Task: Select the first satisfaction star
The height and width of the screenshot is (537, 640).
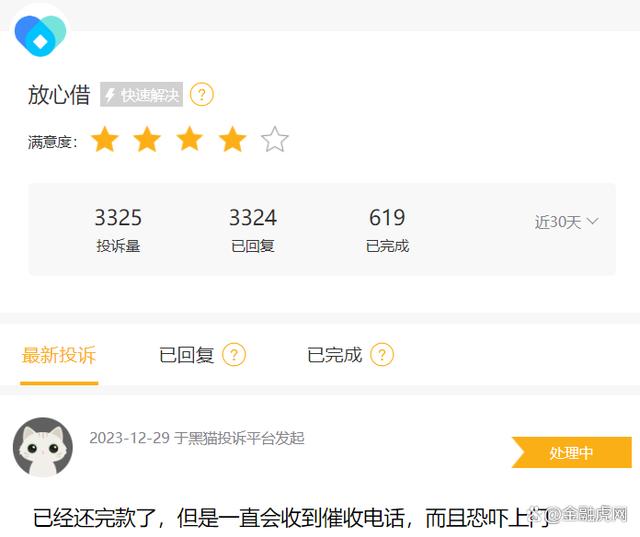Action: 104,139
